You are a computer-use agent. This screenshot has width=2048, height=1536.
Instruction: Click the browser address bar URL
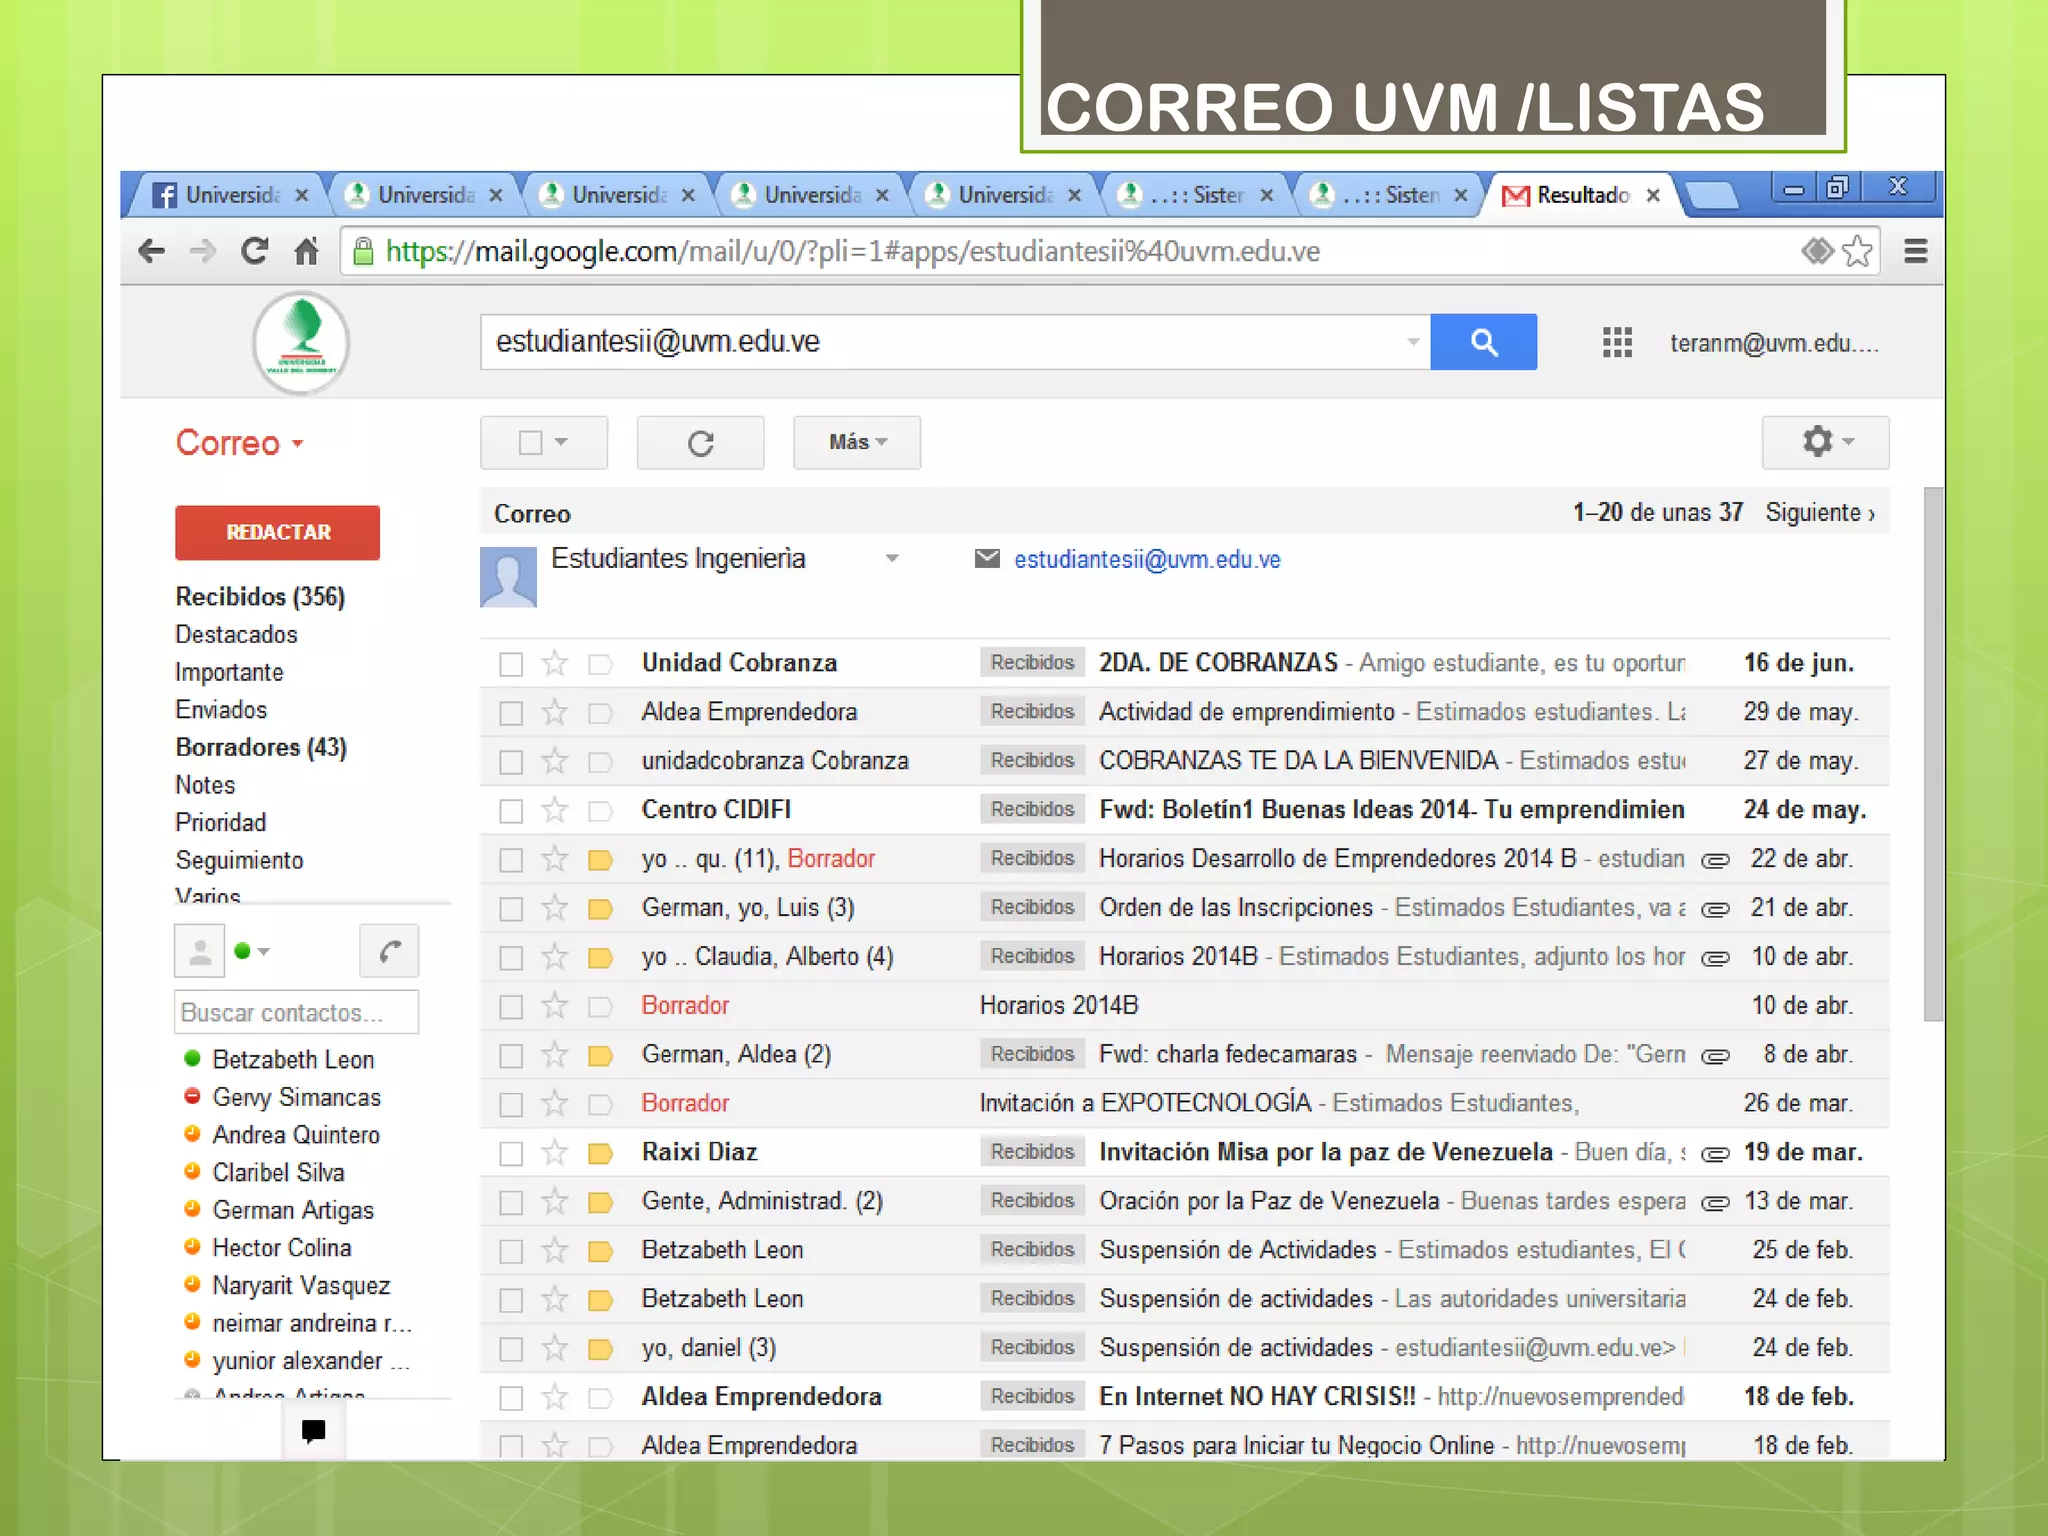(x=853, y=251)
